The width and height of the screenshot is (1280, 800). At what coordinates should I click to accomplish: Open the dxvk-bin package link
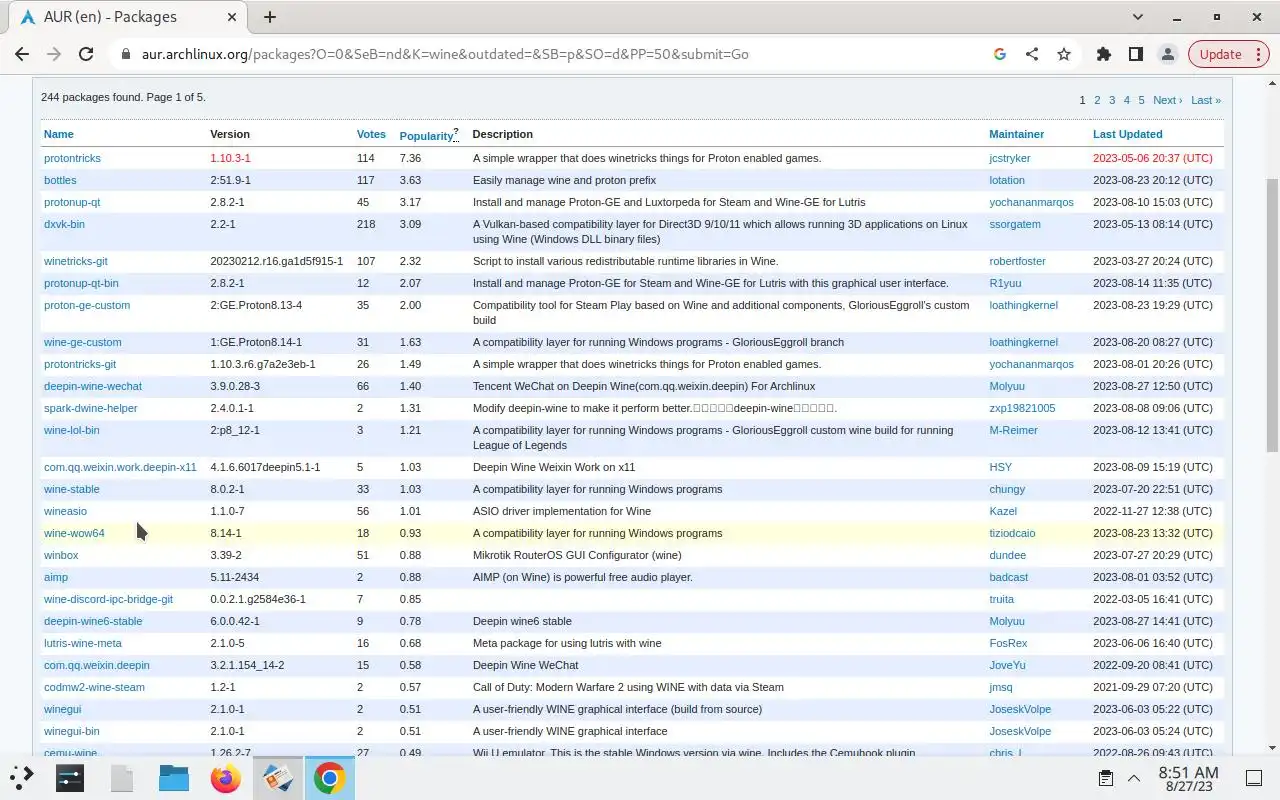pos(64,224)
